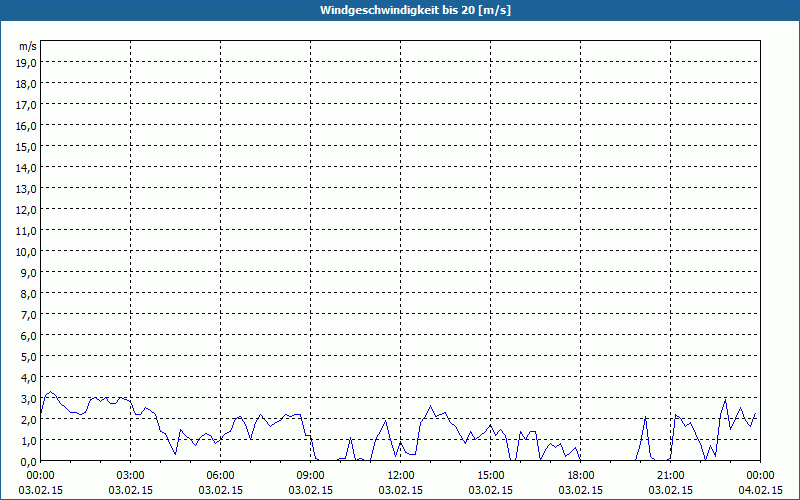Click the 12:00 time axis label
The width and height of the screenshot is (800, 500).
[x=401, y=476]
